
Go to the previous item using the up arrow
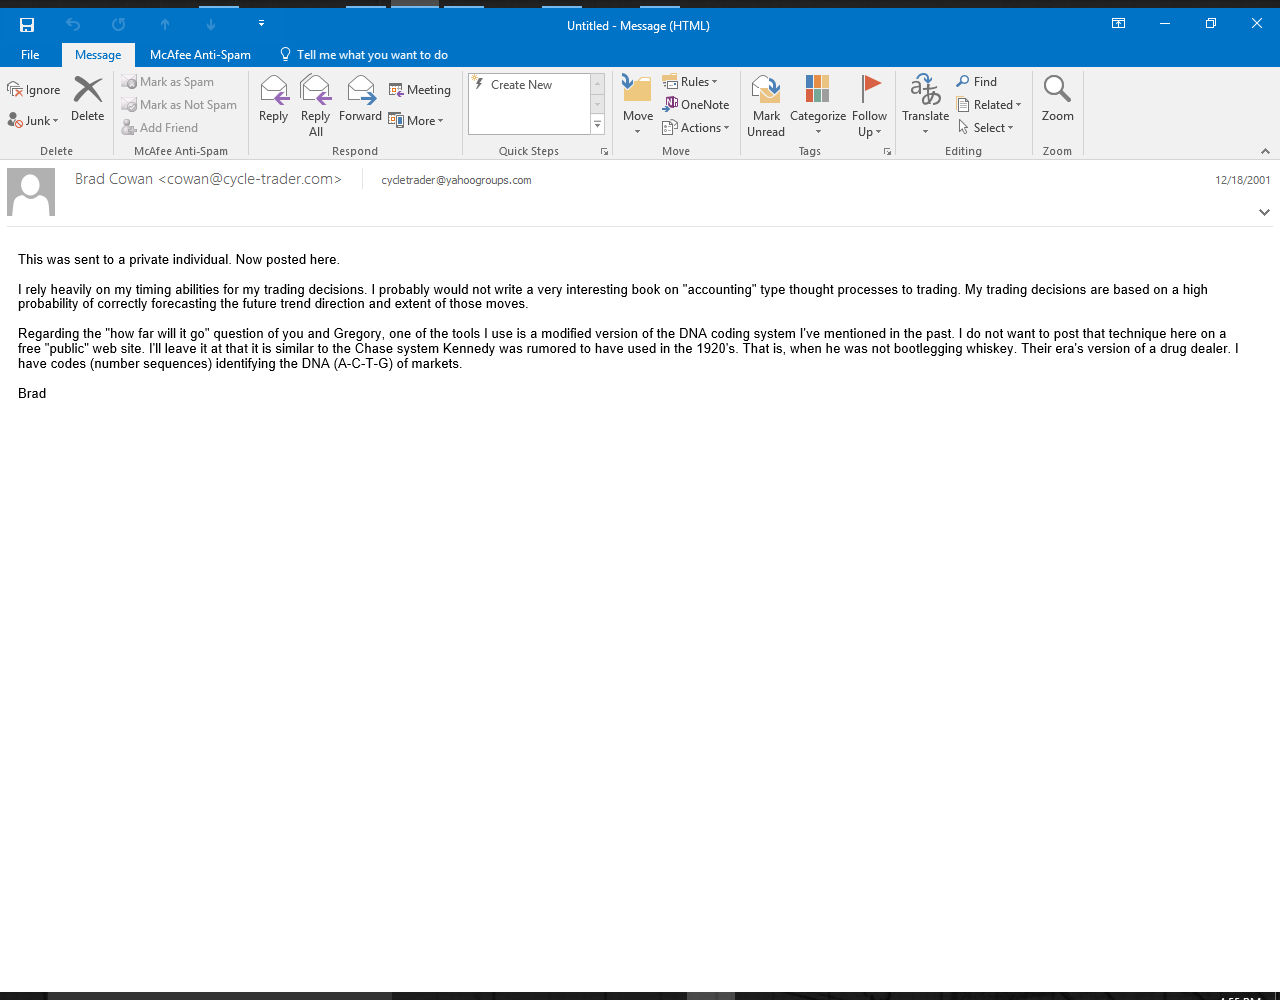(x=165, y=25)
